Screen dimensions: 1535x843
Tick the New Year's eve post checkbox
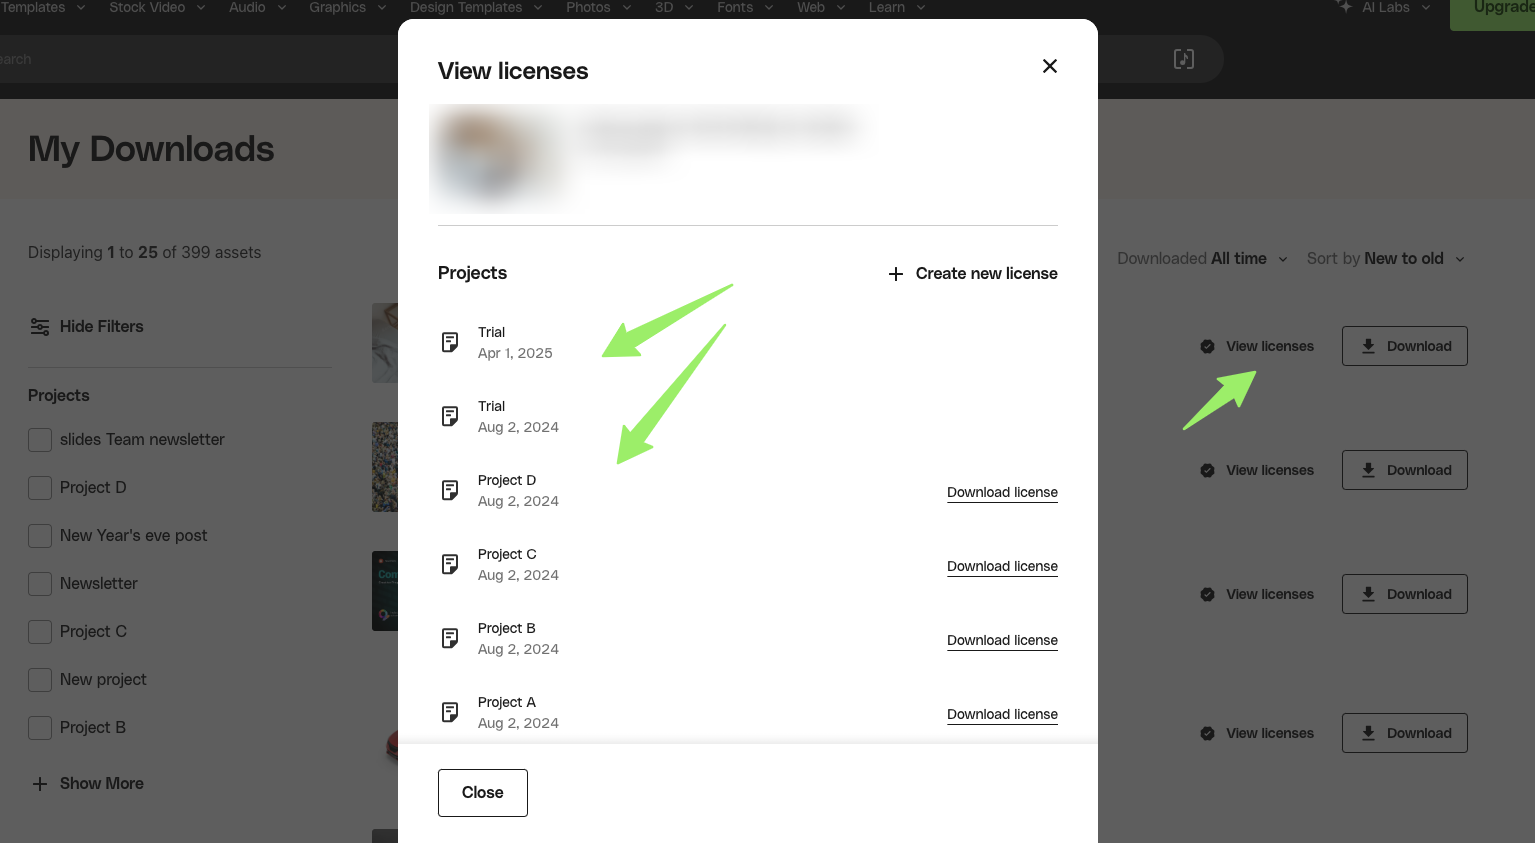(x=40, y=536)
